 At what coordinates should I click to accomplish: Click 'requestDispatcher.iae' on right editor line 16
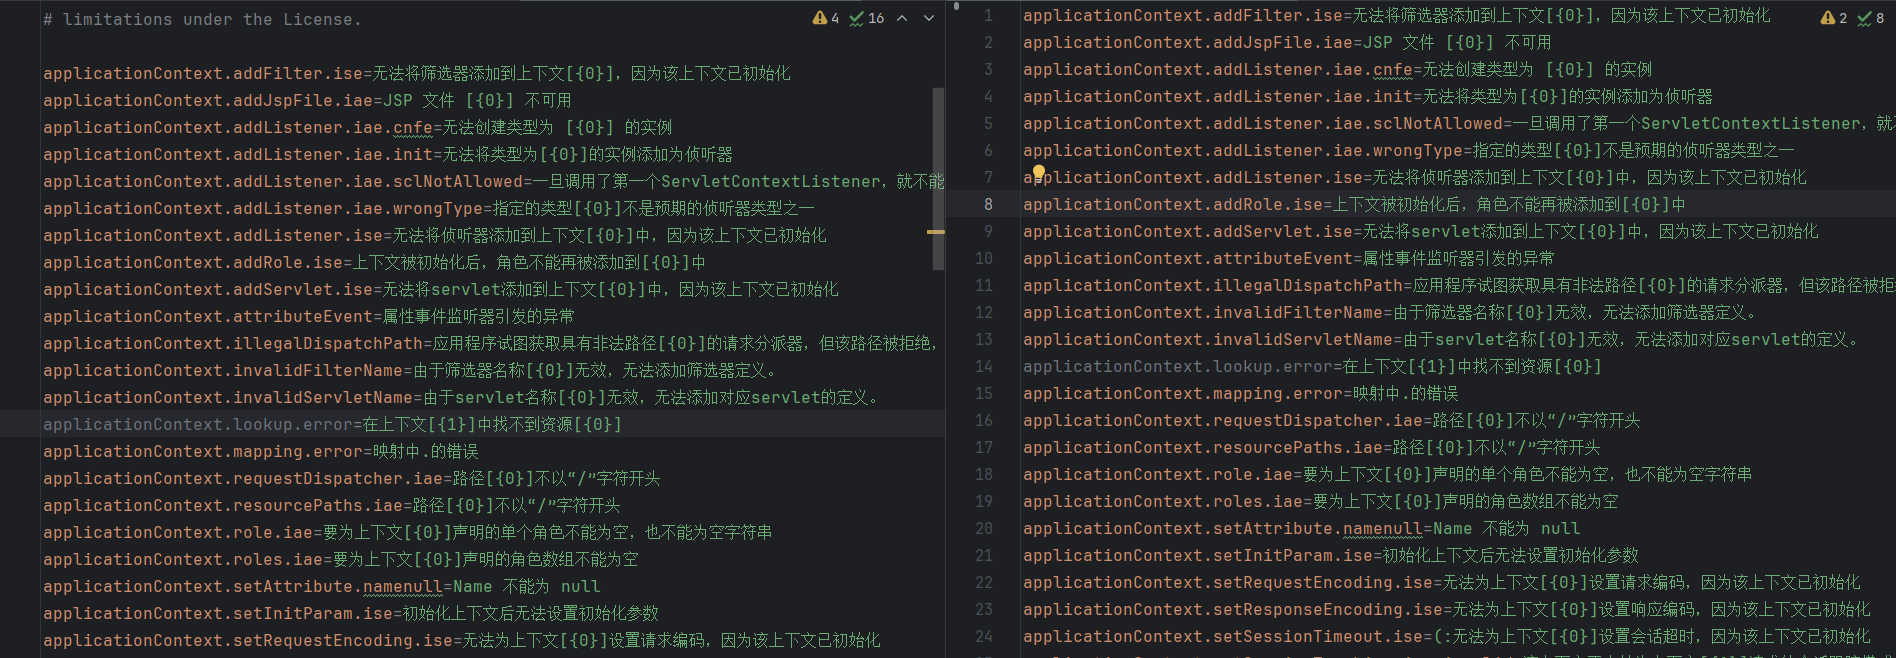(1318, 420)
